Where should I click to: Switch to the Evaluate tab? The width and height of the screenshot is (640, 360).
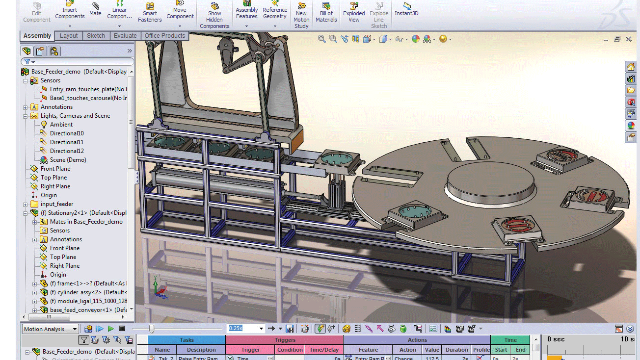(125, 36)
